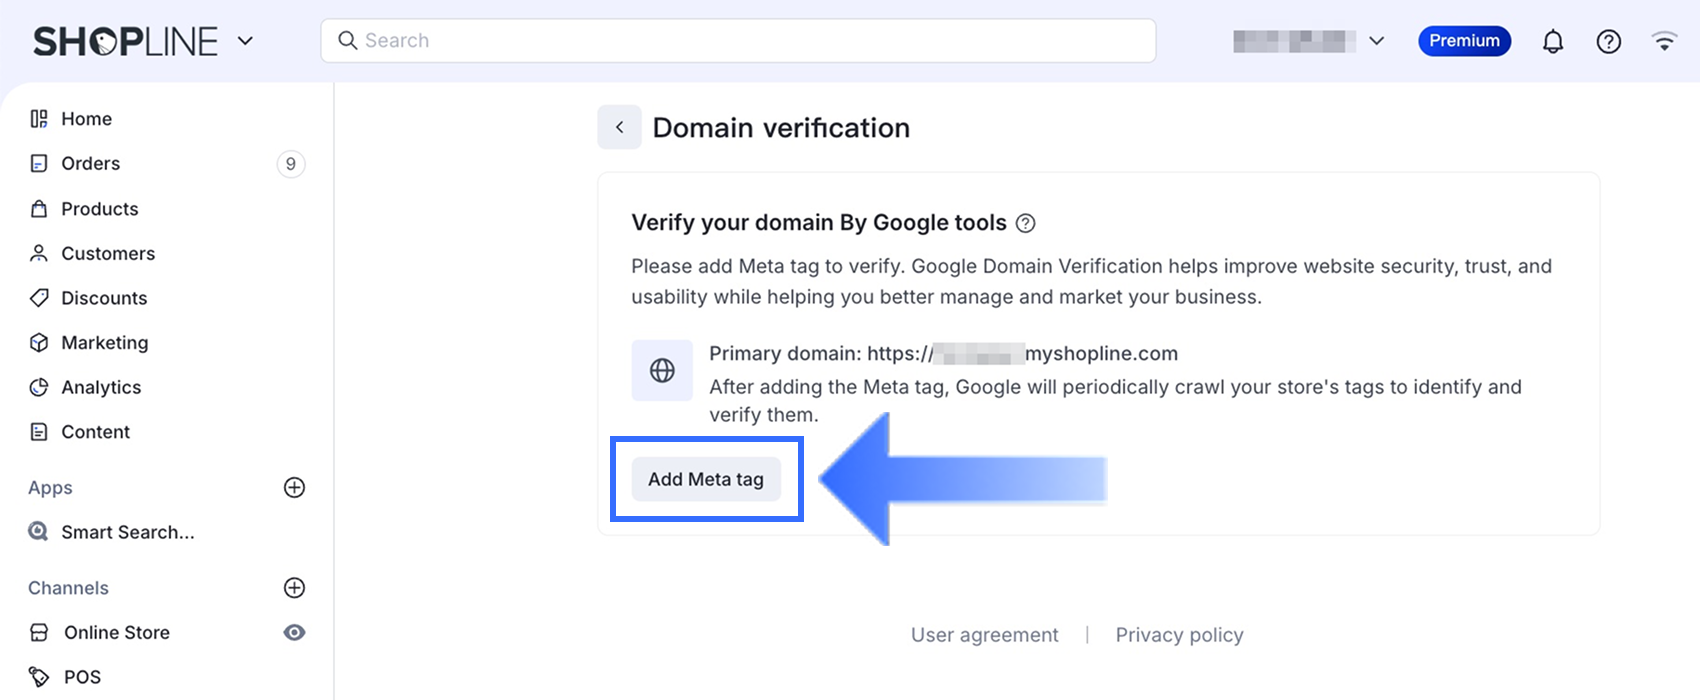
Task: Toggle the Online Store eye icon
Action: click(x=294, y=632)
